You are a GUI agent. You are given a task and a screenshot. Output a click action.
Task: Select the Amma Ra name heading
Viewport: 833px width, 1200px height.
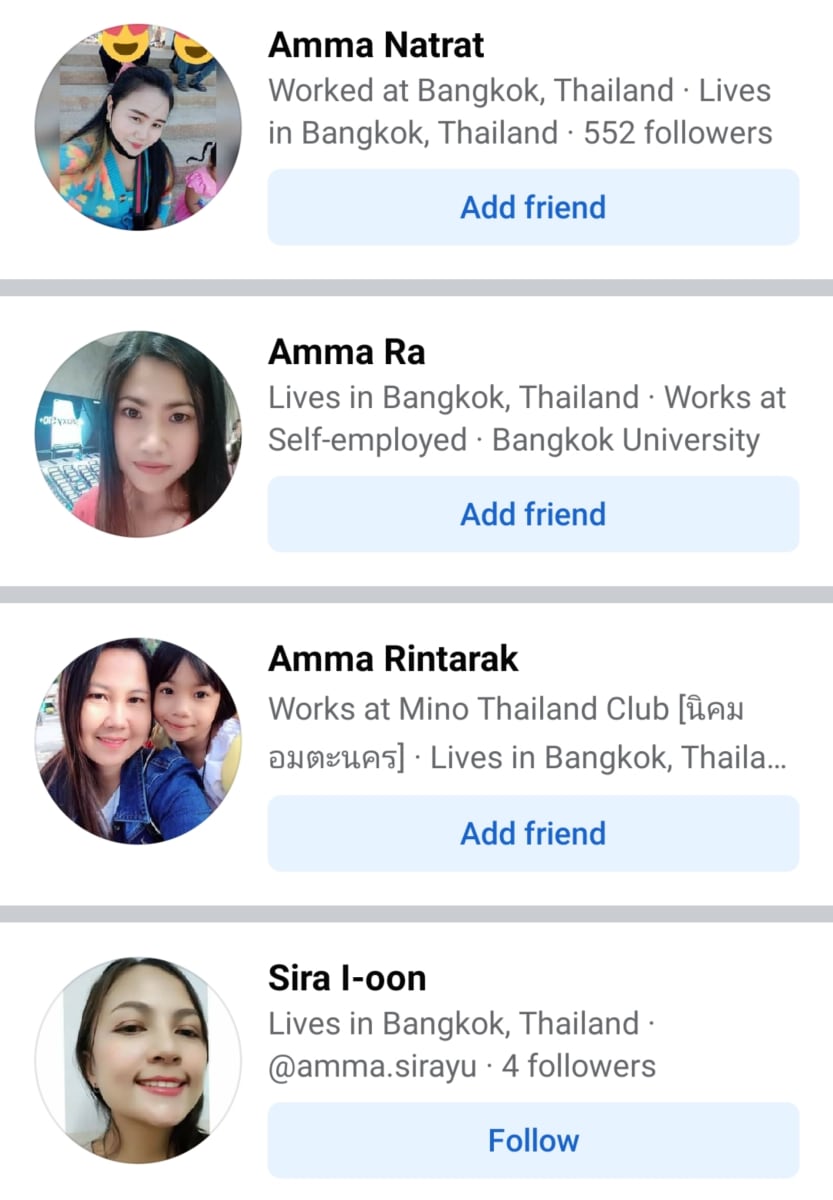point(347,352)
